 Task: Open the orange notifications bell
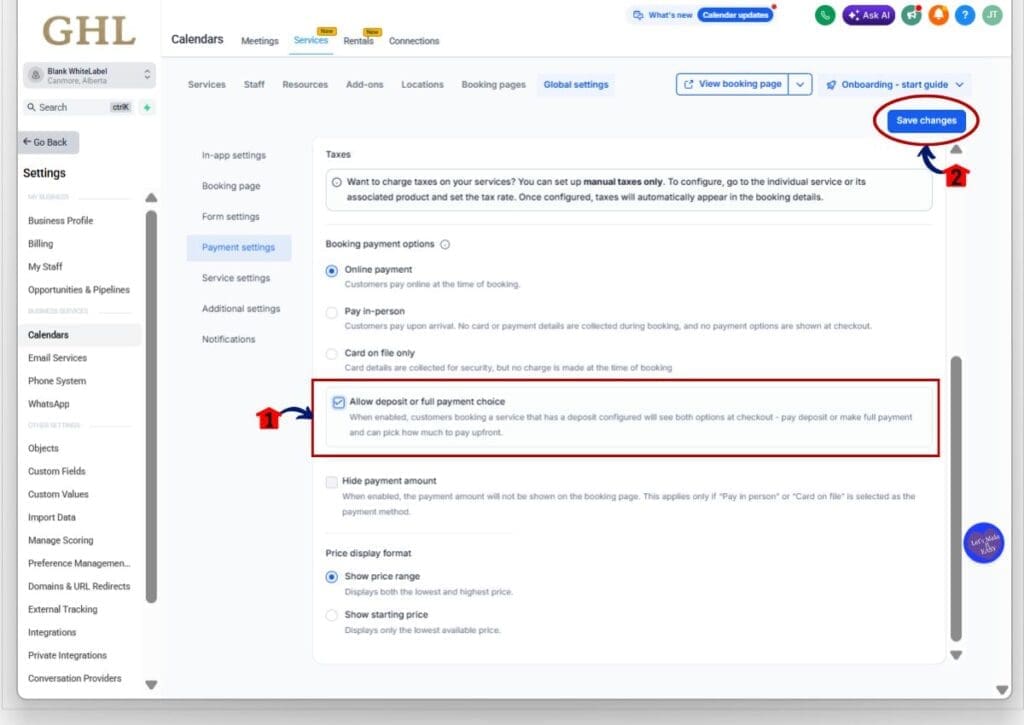(938, 15)
